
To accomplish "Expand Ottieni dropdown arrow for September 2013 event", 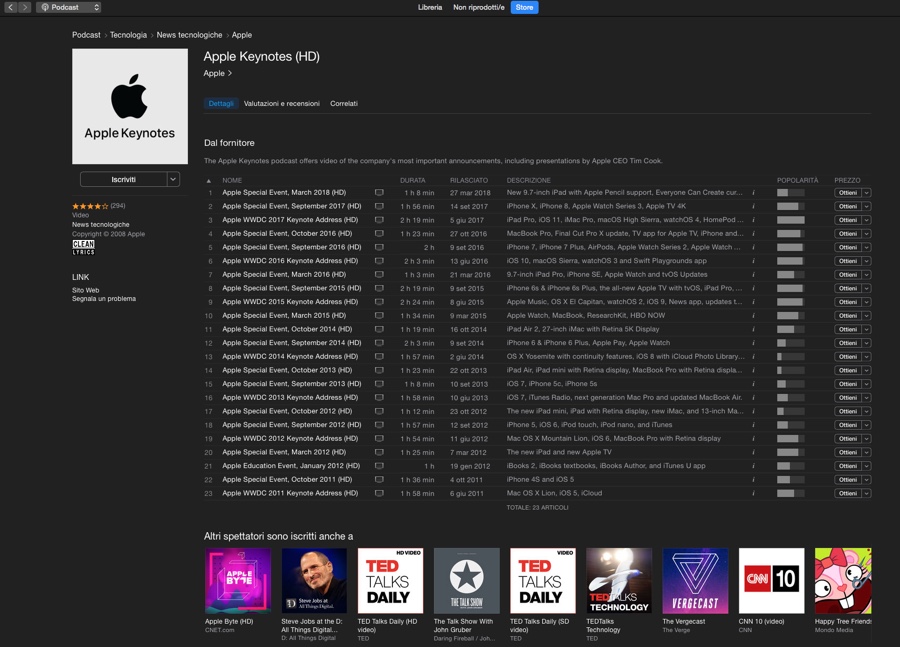I will 867,384.
